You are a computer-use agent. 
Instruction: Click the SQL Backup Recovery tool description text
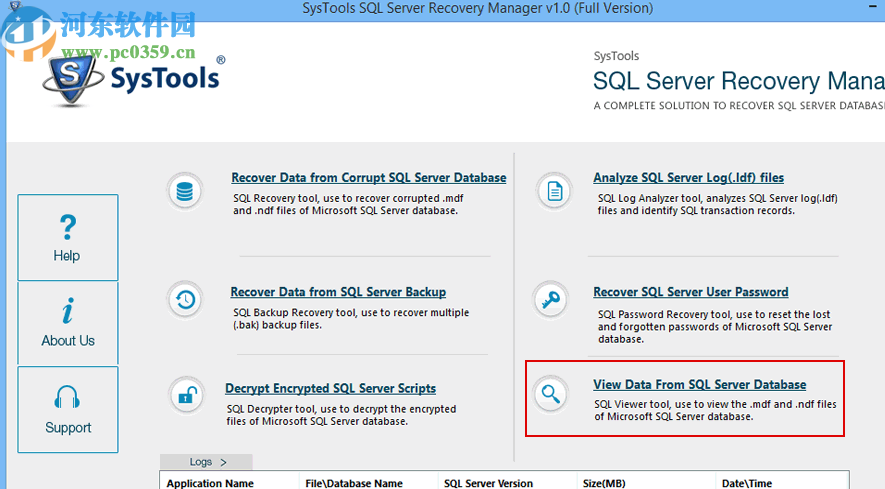click(x=351, y=318)
